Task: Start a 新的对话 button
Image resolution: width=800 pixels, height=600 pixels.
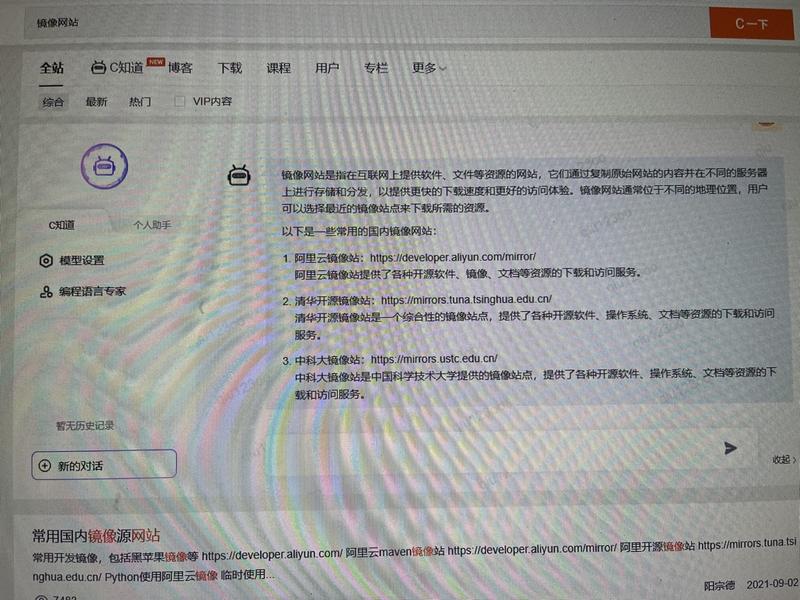Action: (x=104, y=464)
